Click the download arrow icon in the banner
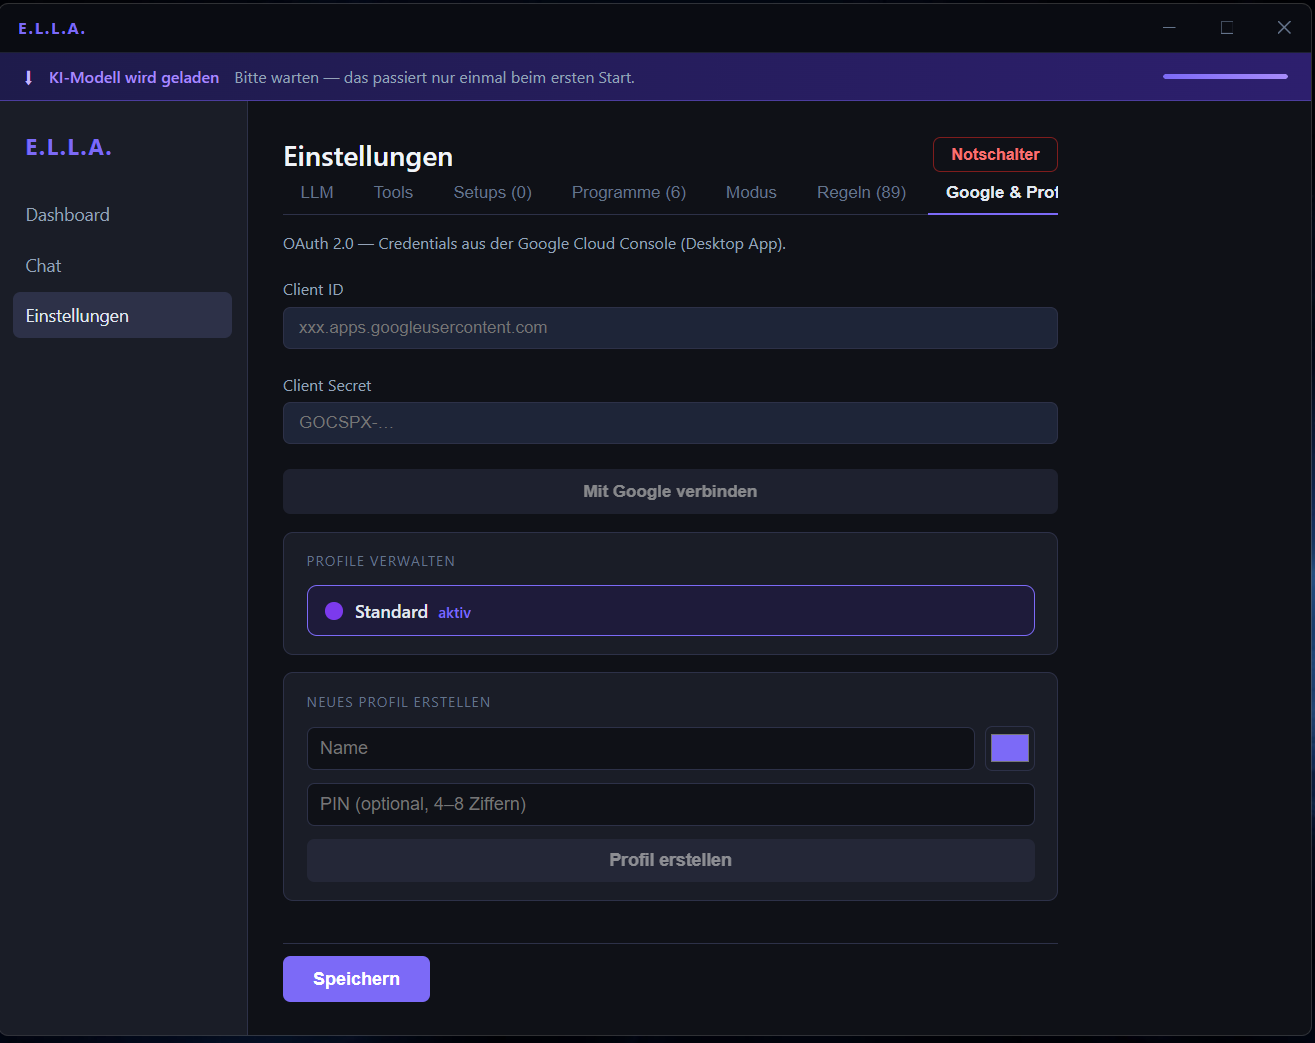The image size is (1315, 1043). click(x=28, y=78)
